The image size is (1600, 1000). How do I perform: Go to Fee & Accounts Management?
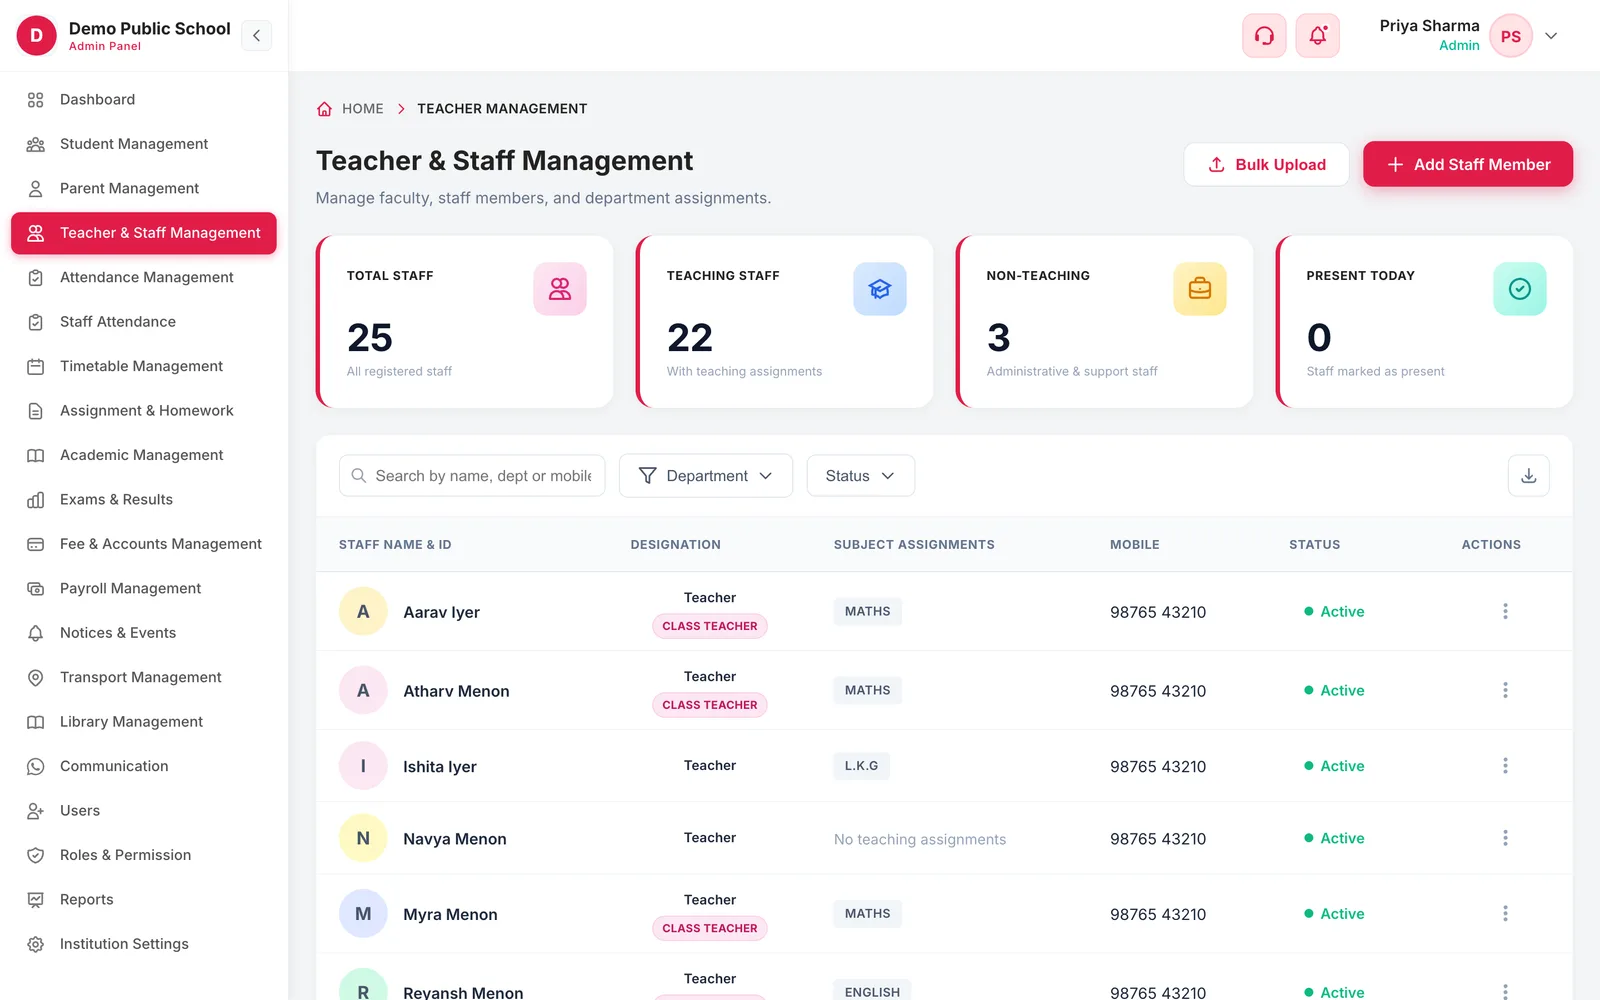click(x=144, y=544)
